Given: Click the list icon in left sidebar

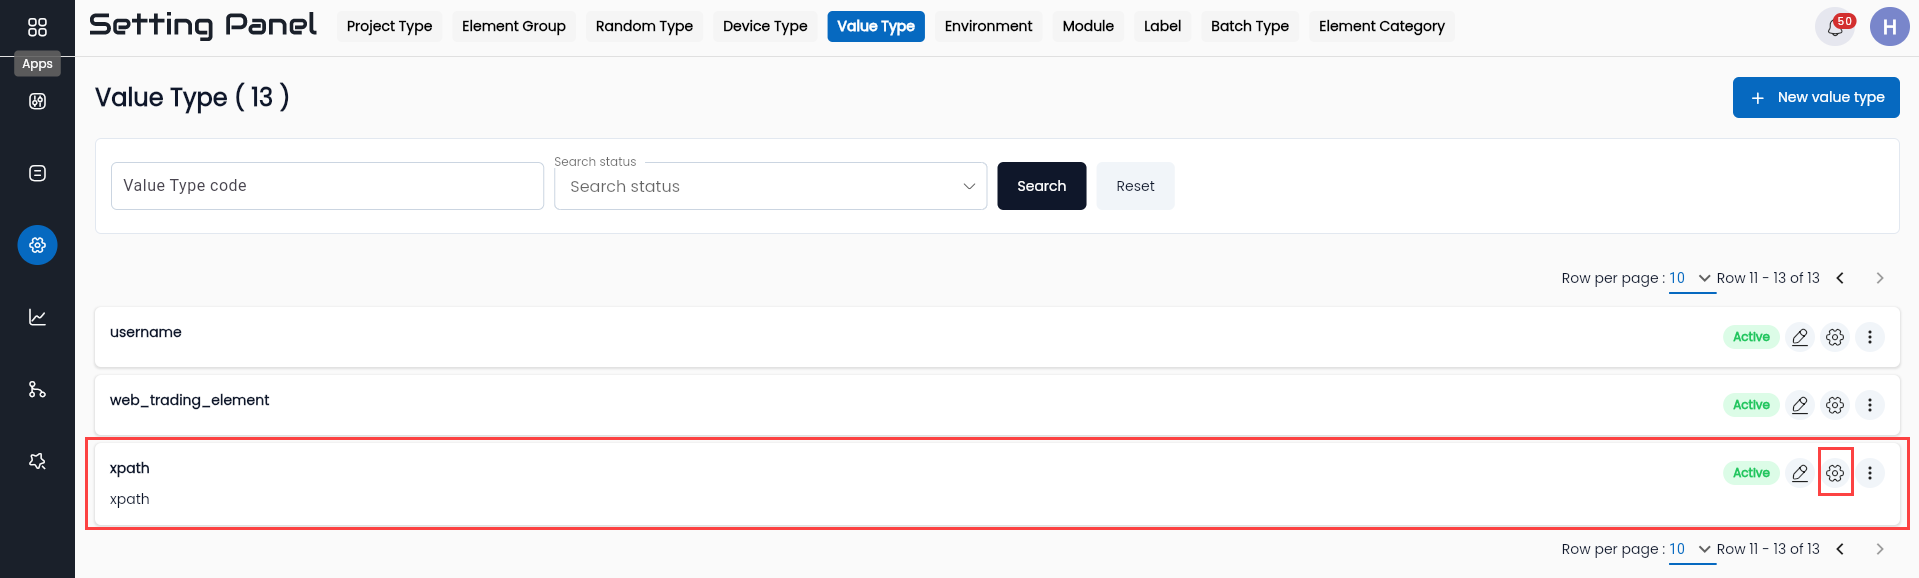Looking at the screenshot, I should pos(37,173).
